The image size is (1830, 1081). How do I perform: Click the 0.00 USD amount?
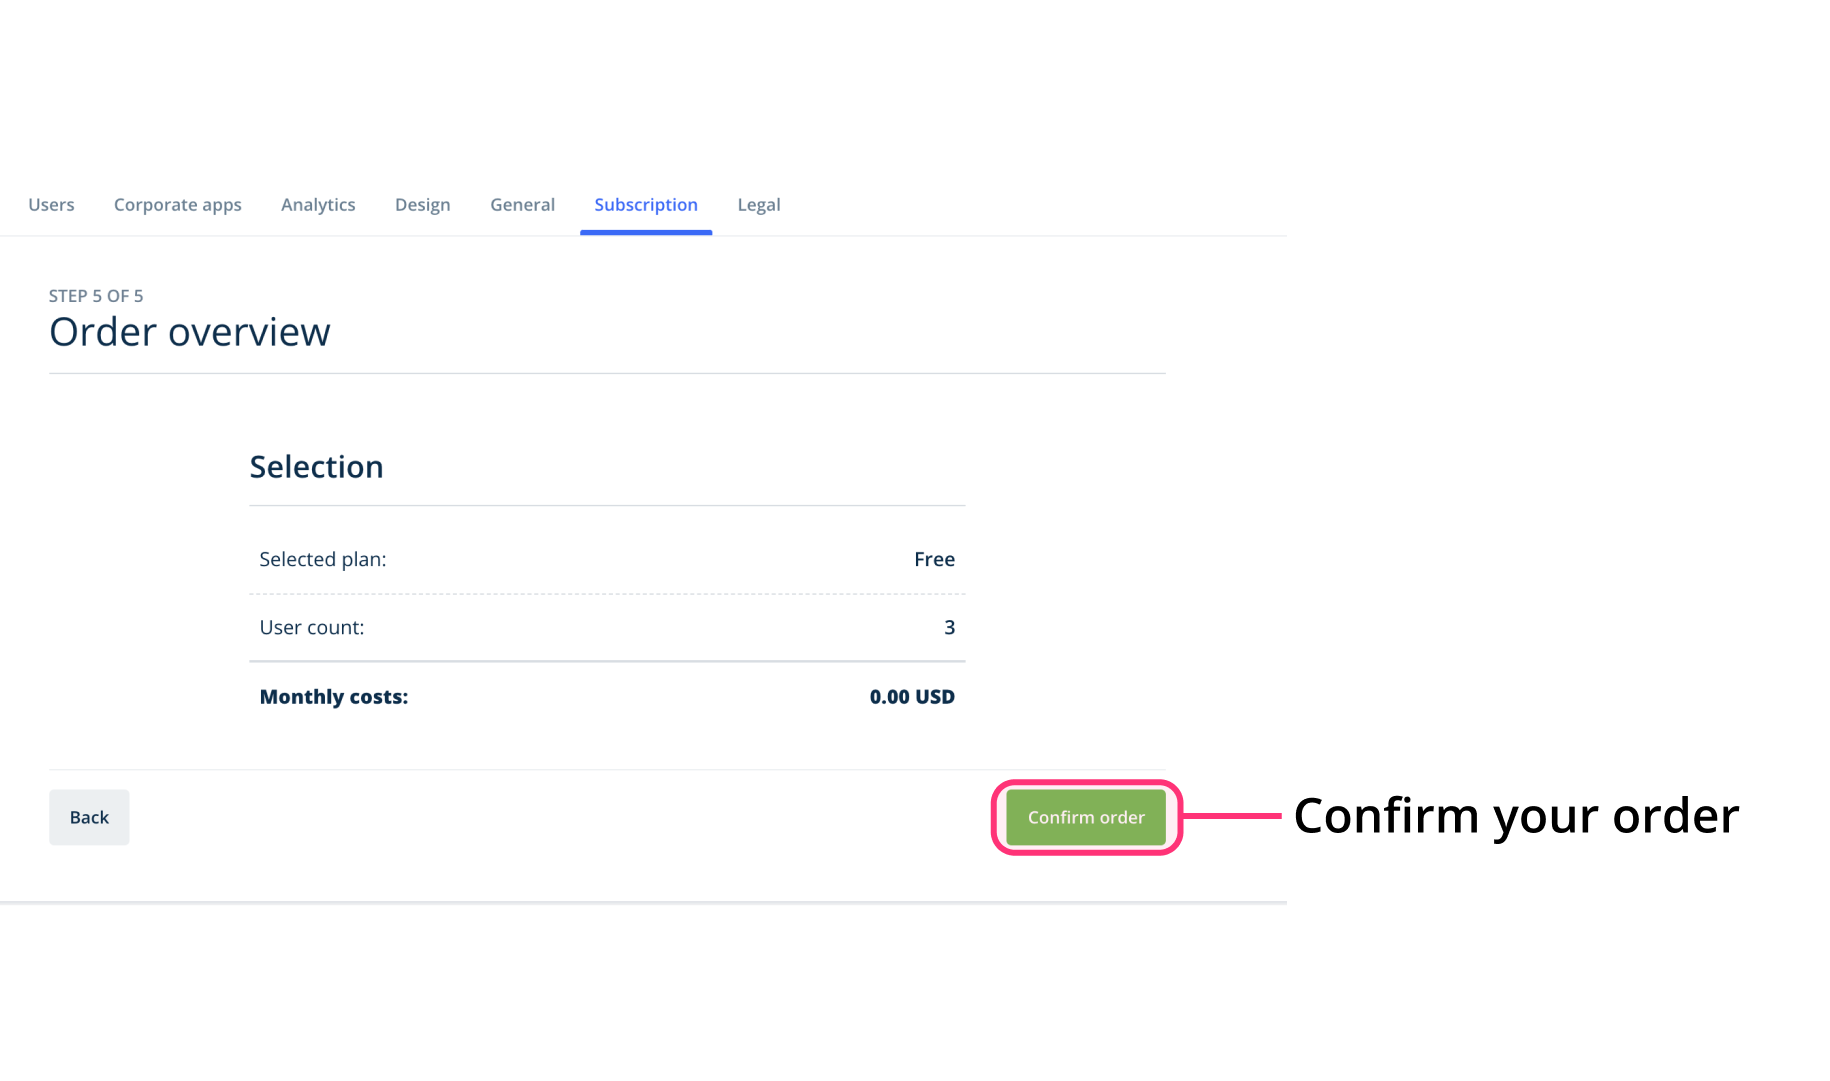[912, 697]
